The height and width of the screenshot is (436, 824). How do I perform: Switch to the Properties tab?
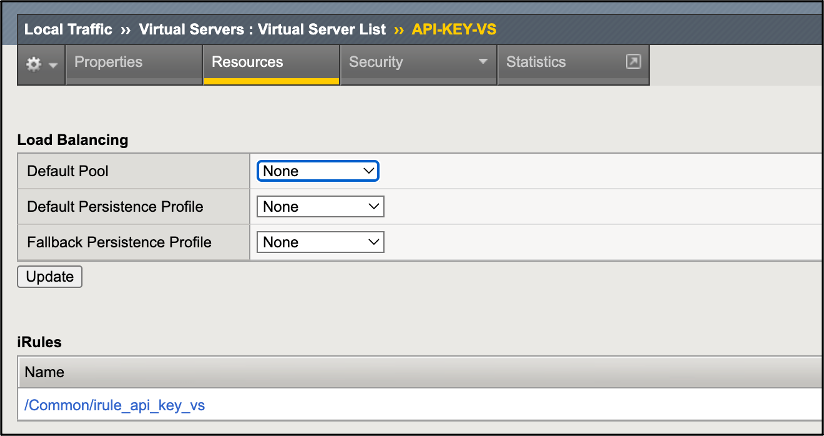[108, 62]
